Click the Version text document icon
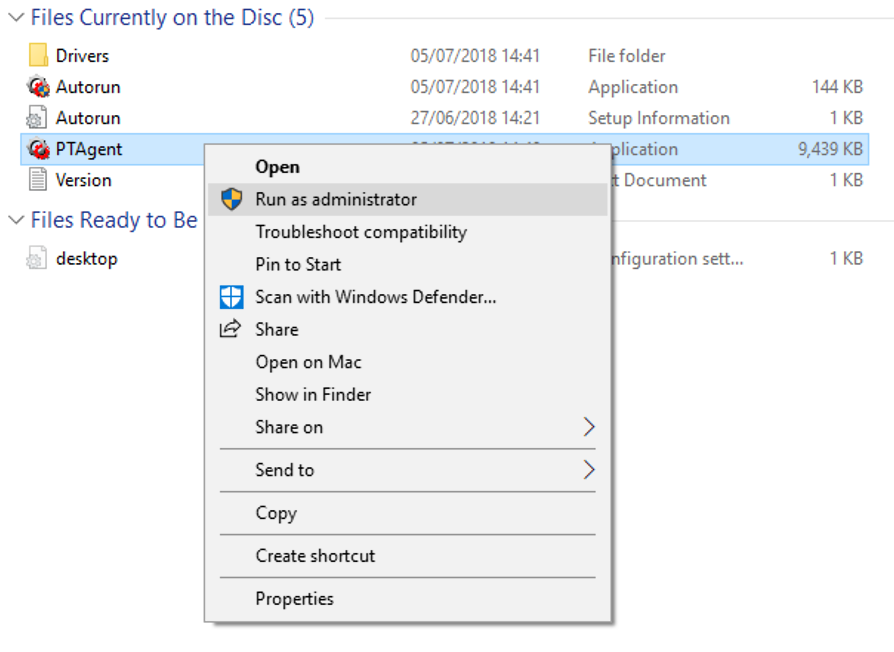Viewport: 894px width, 652px height. pyautogui.click(x=38, y=180)
